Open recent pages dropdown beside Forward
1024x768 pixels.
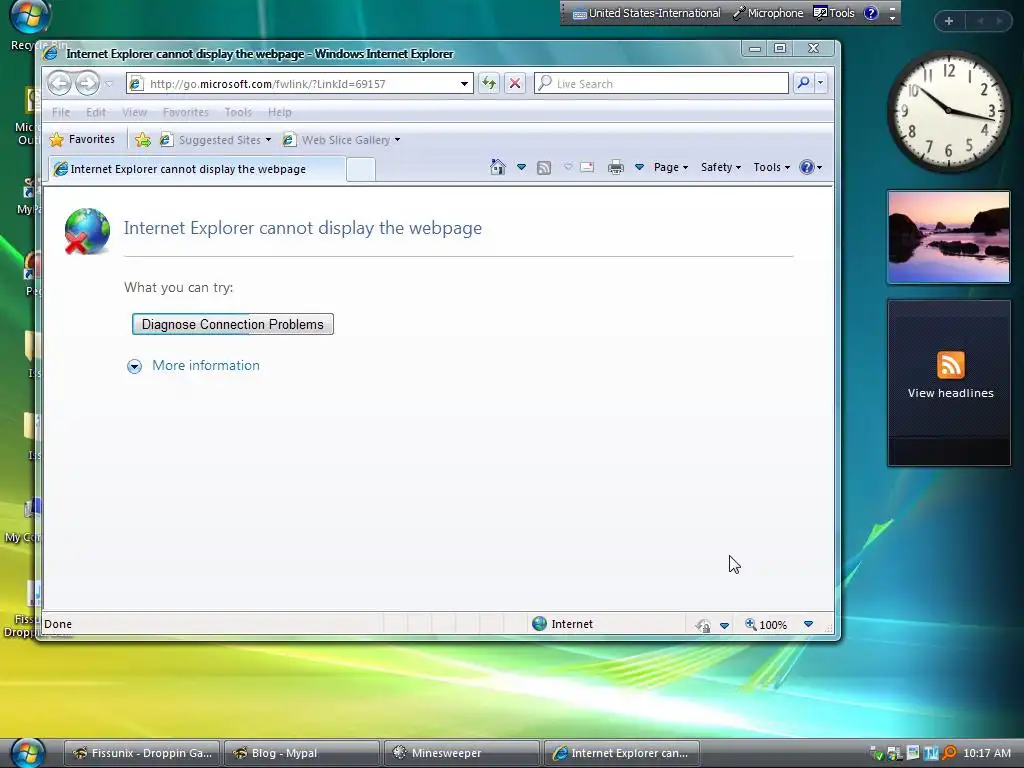click(x=109, y=84)
